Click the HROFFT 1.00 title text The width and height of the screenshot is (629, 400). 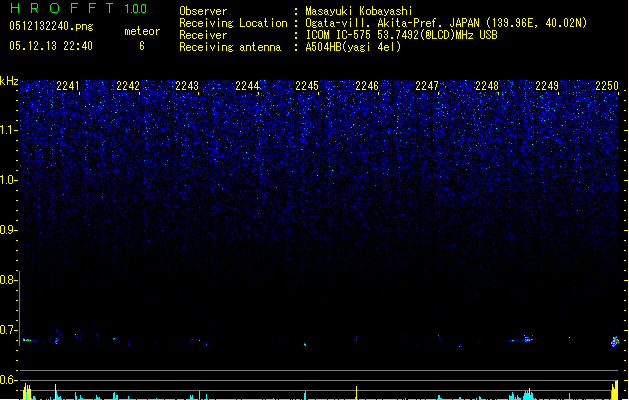[x=79, y=8]
